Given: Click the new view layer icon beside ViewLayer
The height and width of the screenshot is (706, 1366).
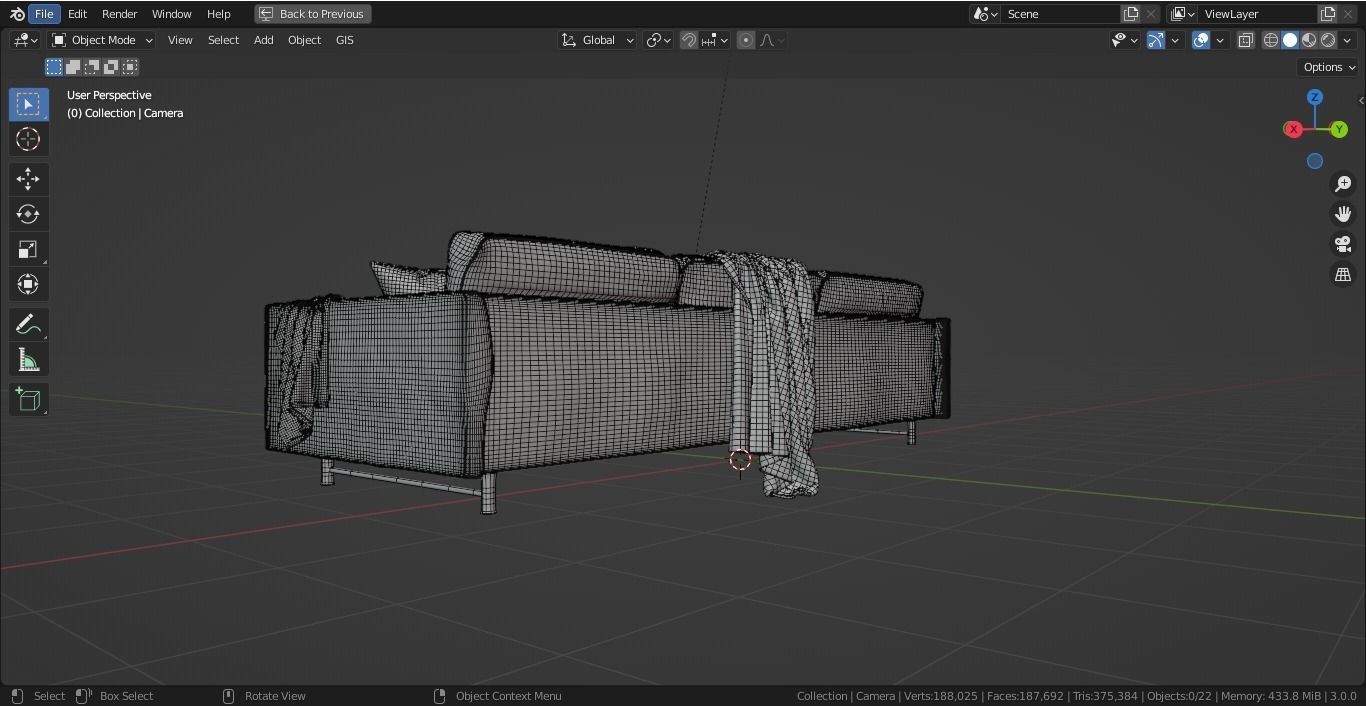Looking at the screenshot, I should pos(1328,14).
